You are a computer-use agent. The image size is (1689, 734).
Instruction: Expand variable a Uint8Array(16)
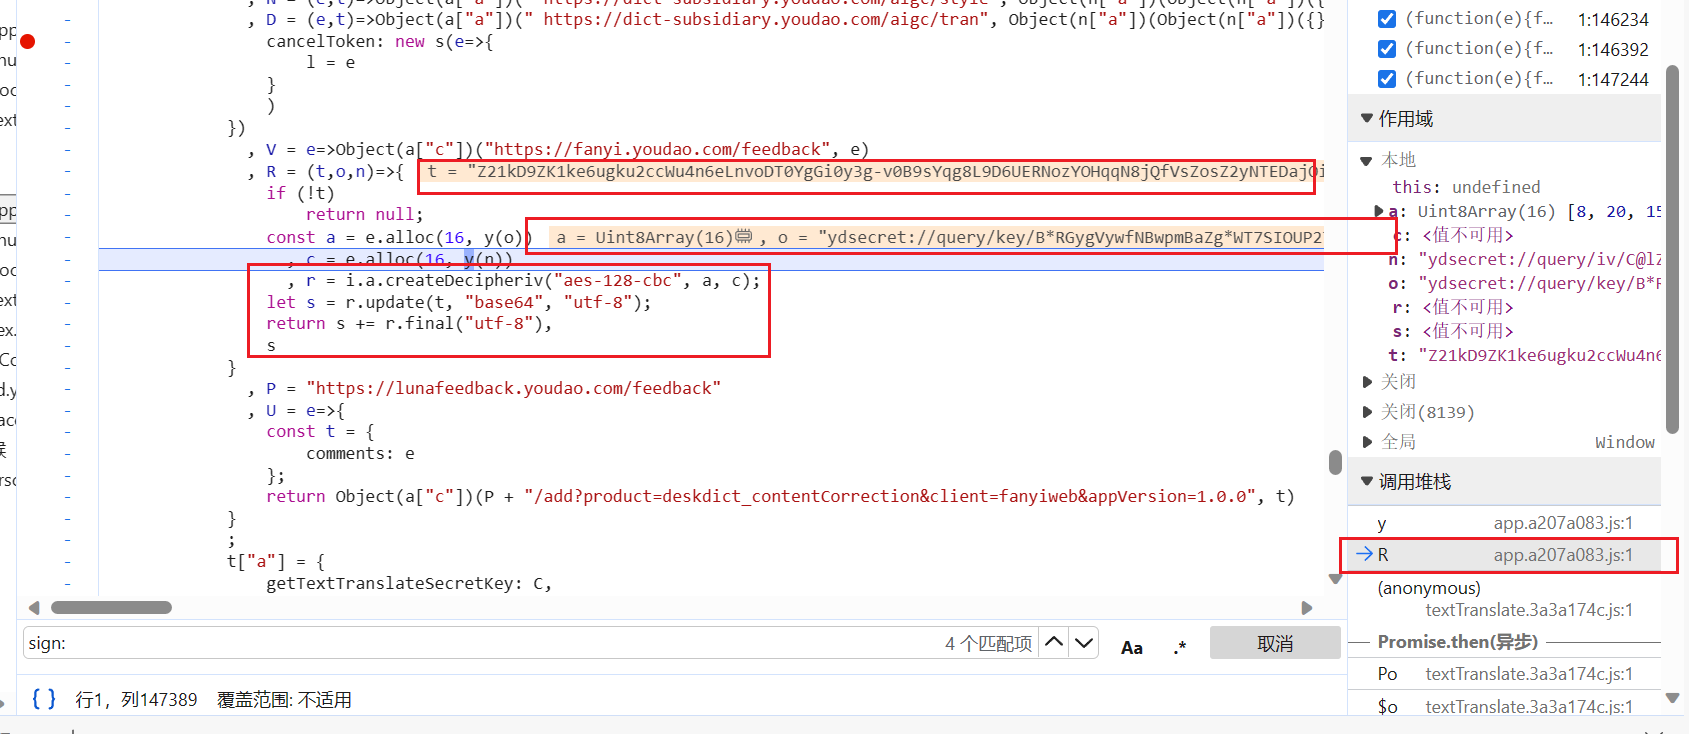tap(1380, 211)
